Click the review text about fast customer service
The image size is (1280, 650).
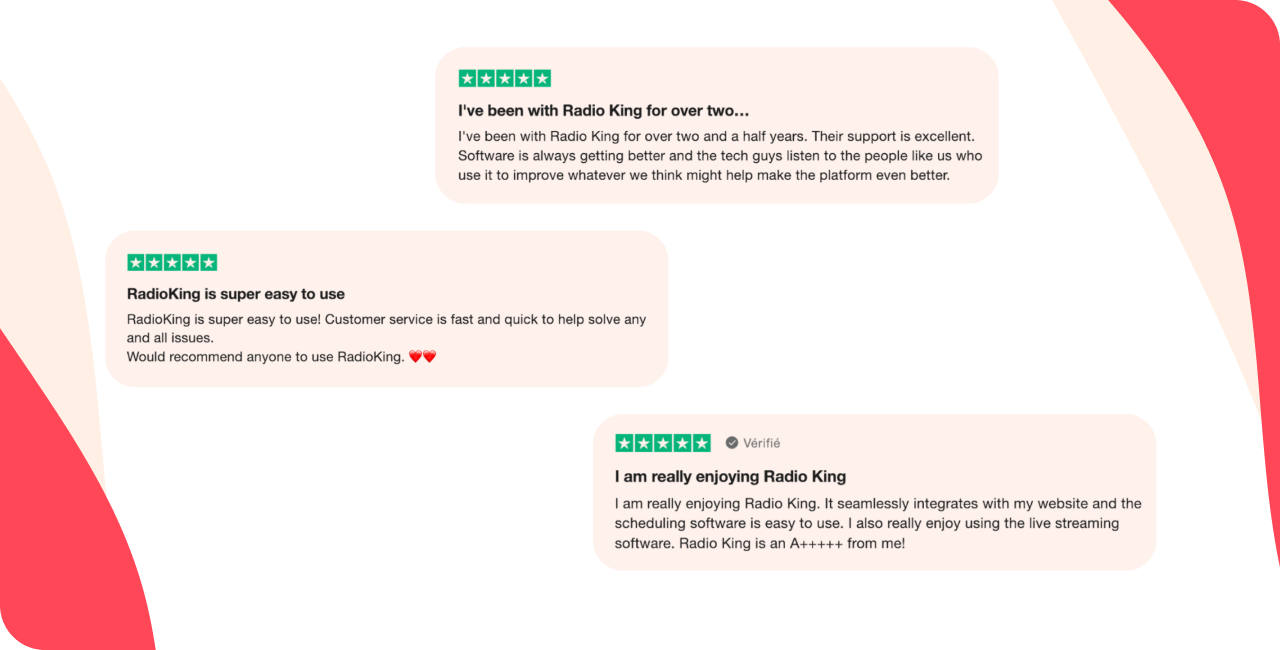tap(386, 320)
